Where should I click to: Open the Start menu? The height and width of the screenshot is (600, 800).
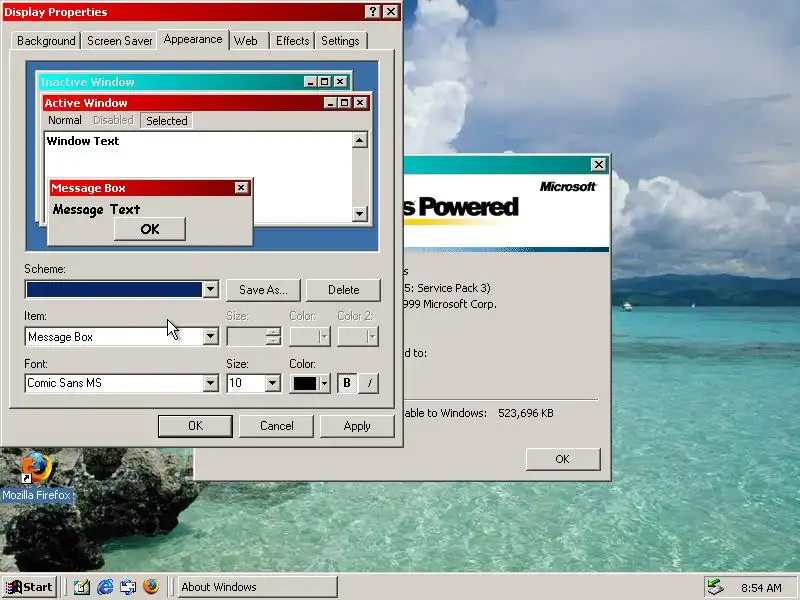pos(29,587)
